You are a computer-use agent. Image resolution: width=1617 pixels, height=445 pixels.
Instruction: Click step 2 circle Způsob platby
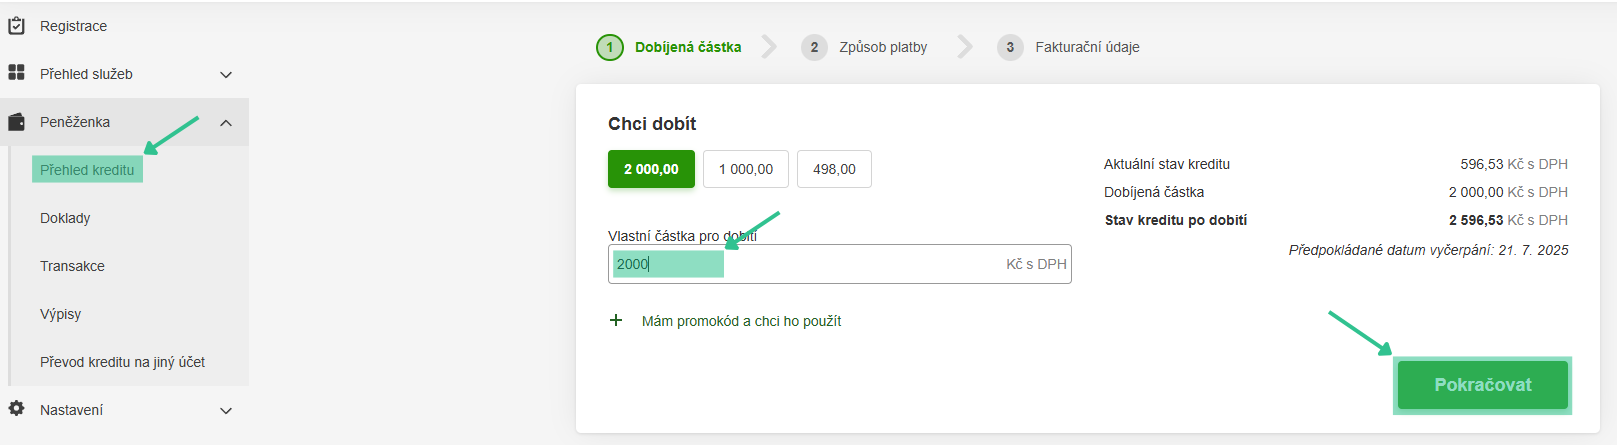click(x=814, y=47)
